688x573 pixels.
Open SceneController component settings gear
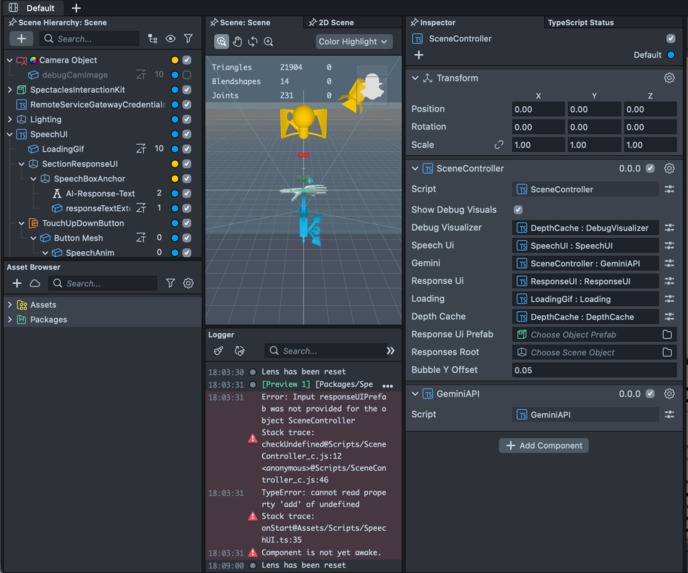(669, 168)
